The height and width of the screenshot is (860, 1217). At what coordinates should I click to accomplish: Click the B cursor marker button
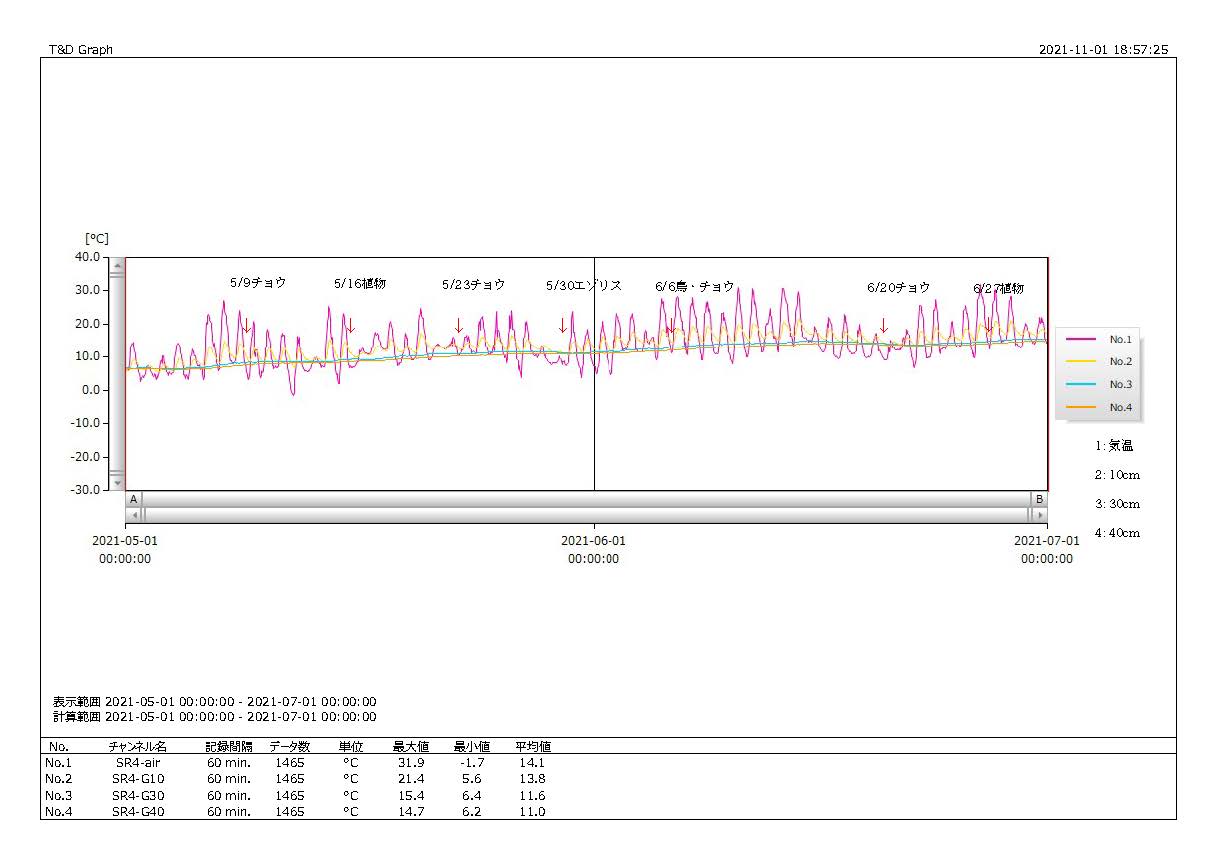pyautogui.click(x=1039, y=499)
